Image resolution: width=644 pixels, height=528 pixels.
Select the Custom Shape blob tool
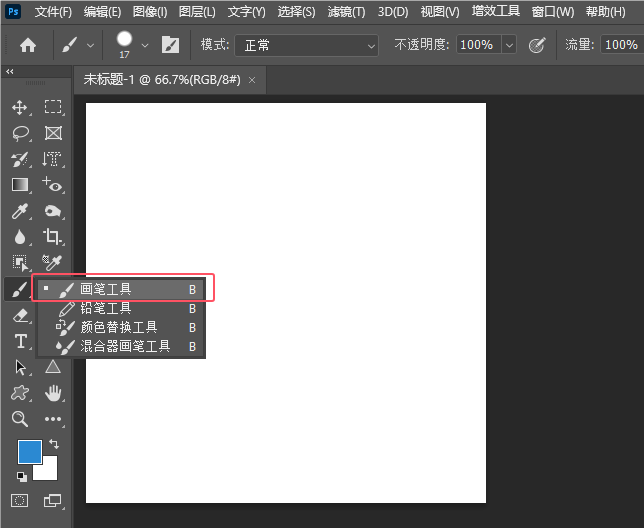pos(20,393)
